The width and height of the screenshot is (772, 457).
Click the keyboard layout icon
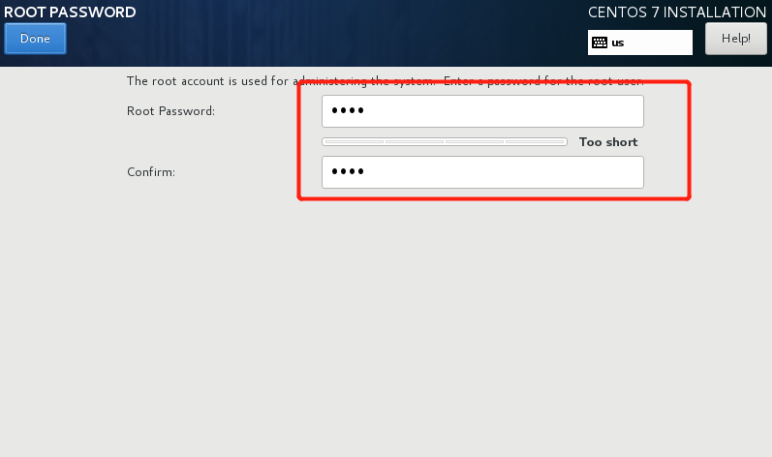599,42
